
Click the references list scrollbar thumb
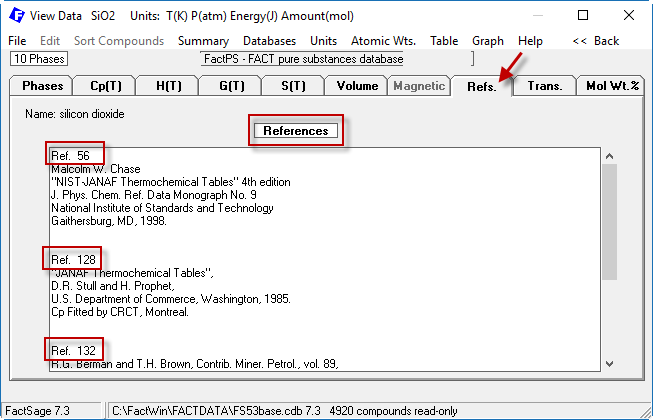(x=609, y=222)
